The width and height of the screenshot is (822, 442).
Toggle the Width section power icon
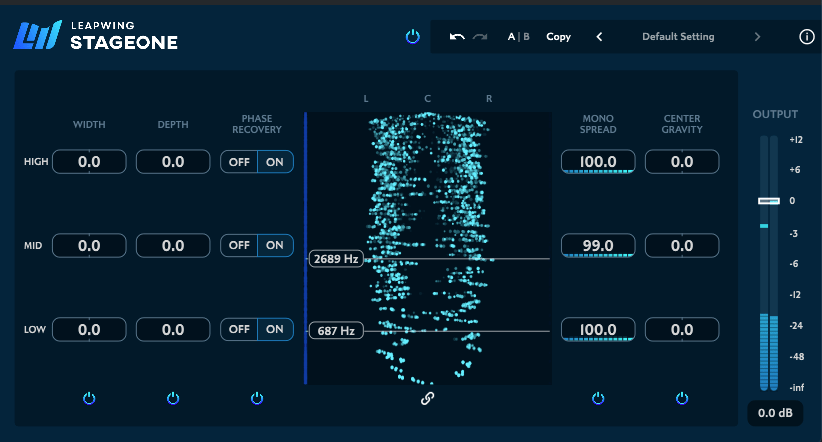pyautogui.click(x=89, y=398)
